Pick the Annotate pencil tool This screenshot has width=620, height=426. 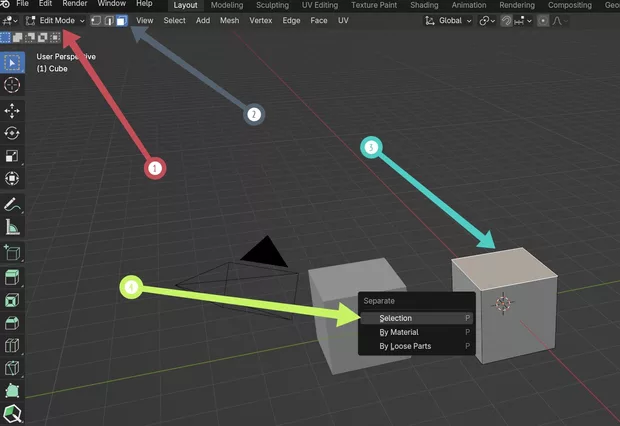[x=12, y=204]
